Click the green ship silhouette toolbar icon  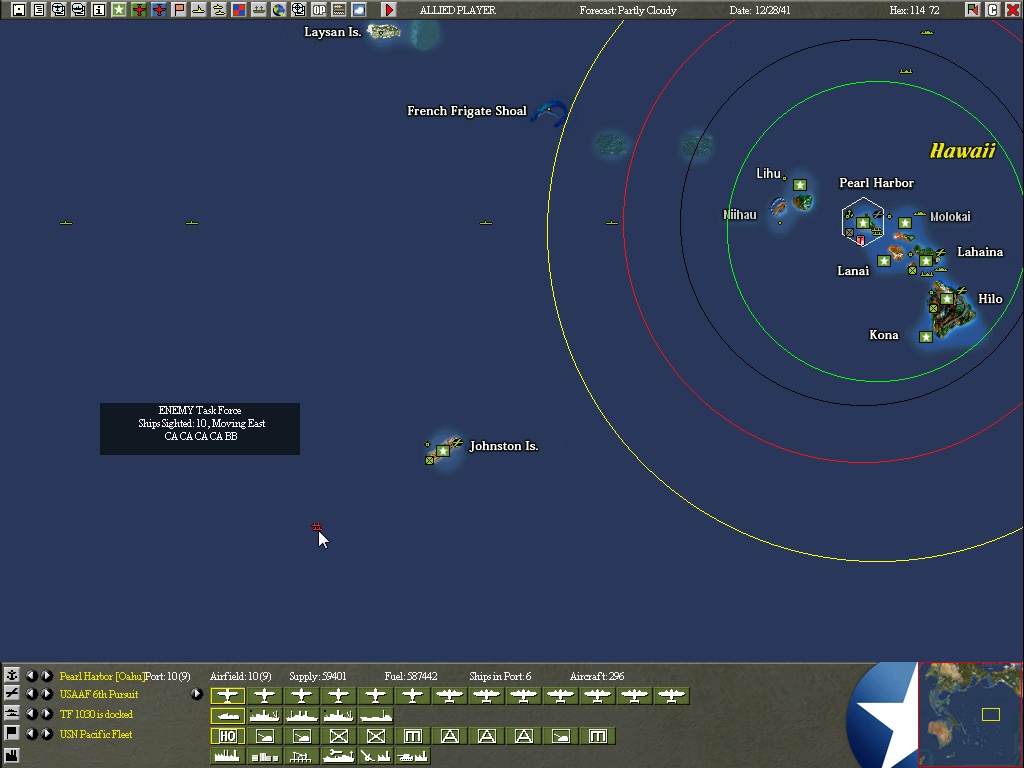pos(259,10)
